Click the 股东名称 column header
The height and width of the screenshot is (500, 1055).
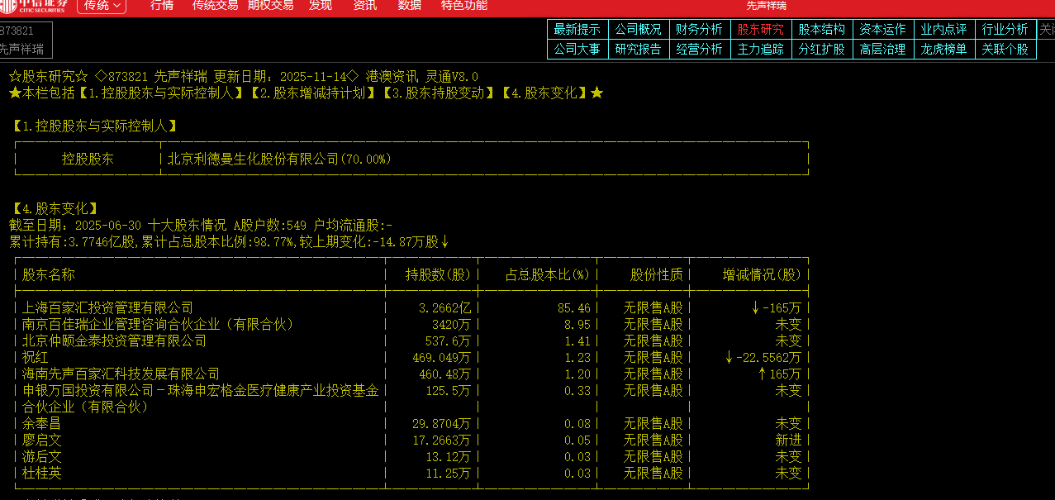click(x=48, y=275)
